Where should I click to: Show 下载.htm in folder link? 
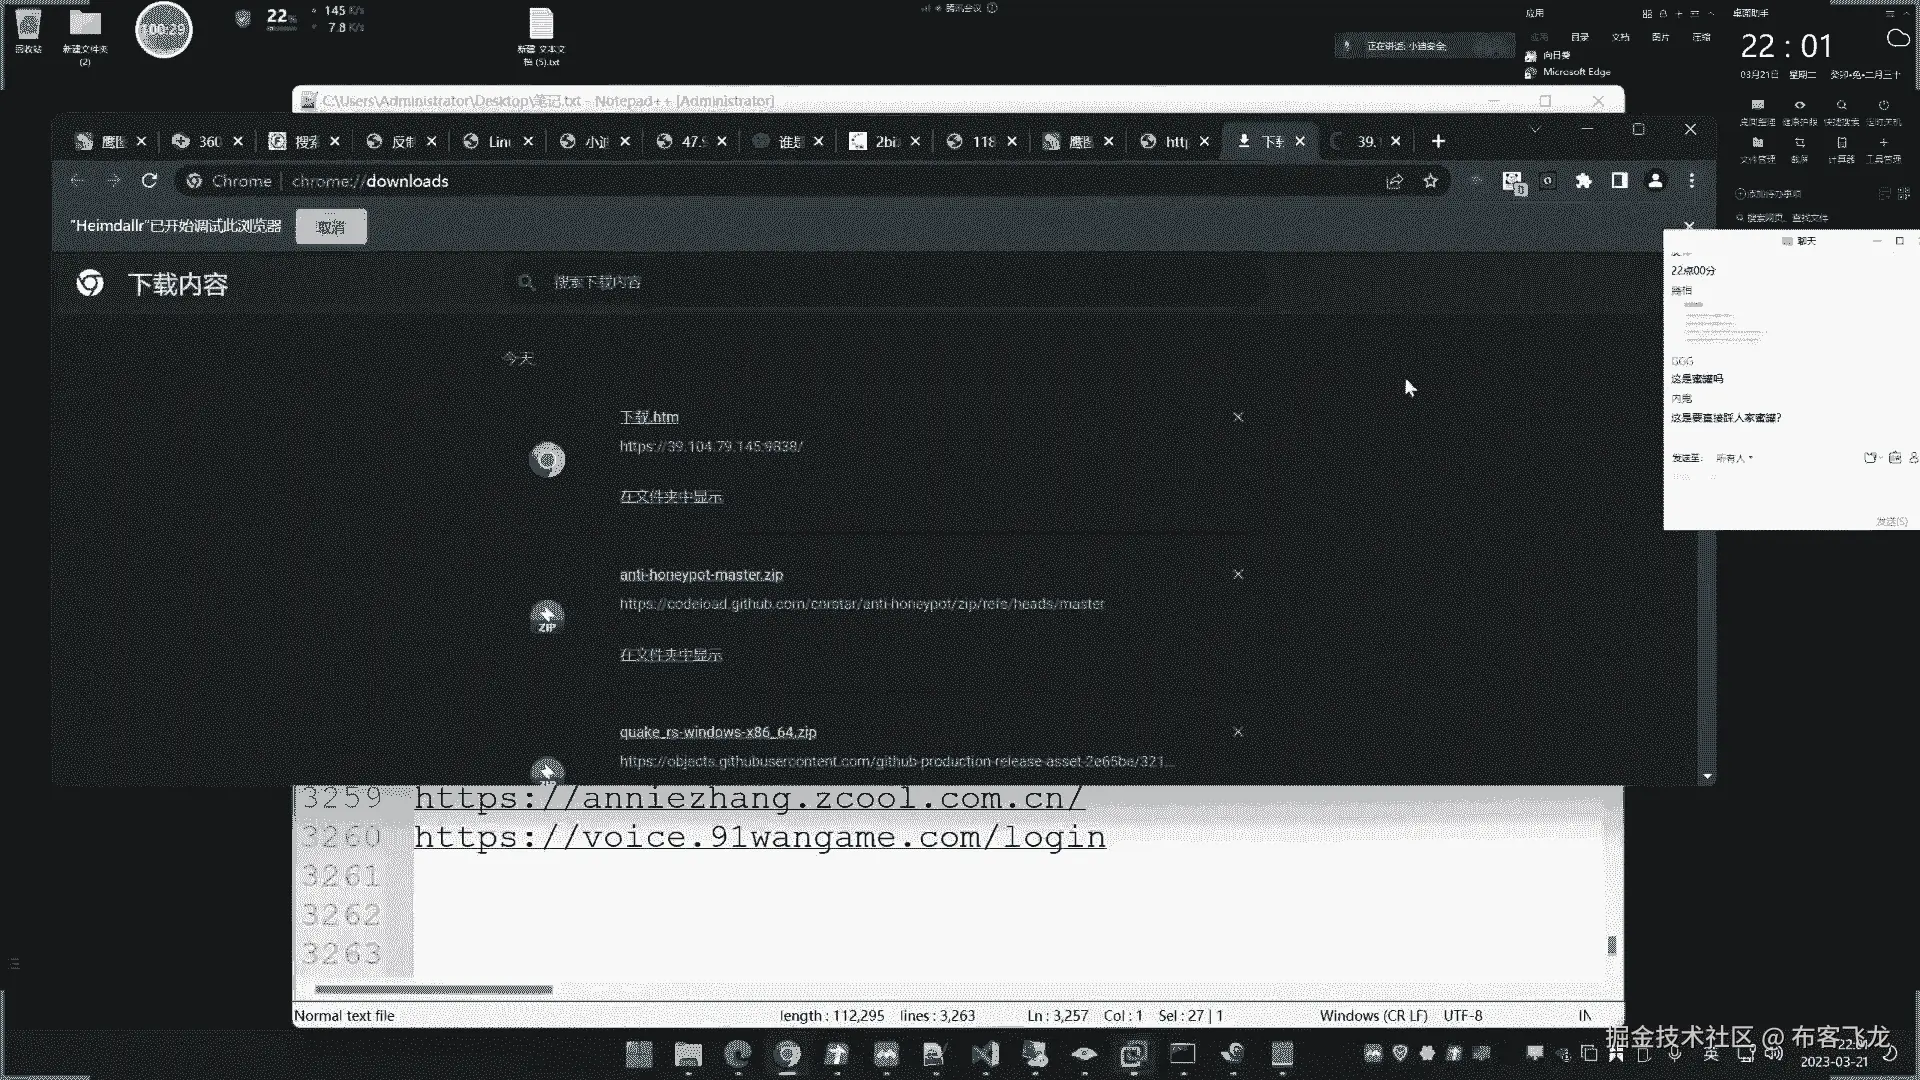(670, 497)
